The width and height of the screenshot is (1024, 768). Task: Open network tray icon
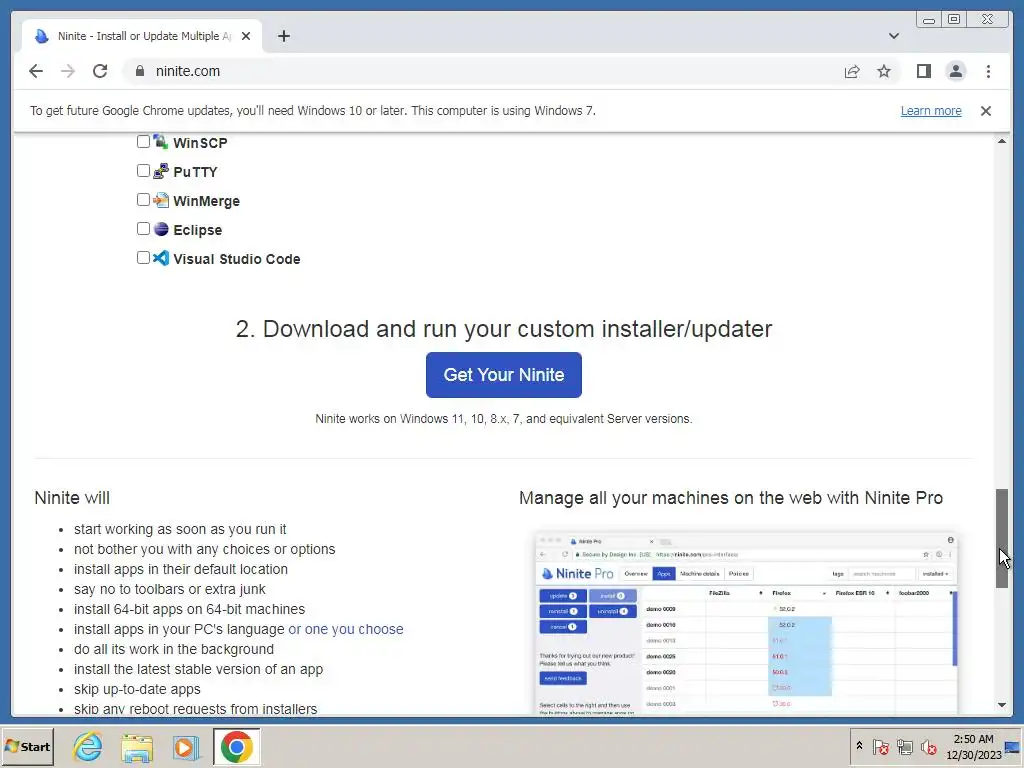click(904, 746)
